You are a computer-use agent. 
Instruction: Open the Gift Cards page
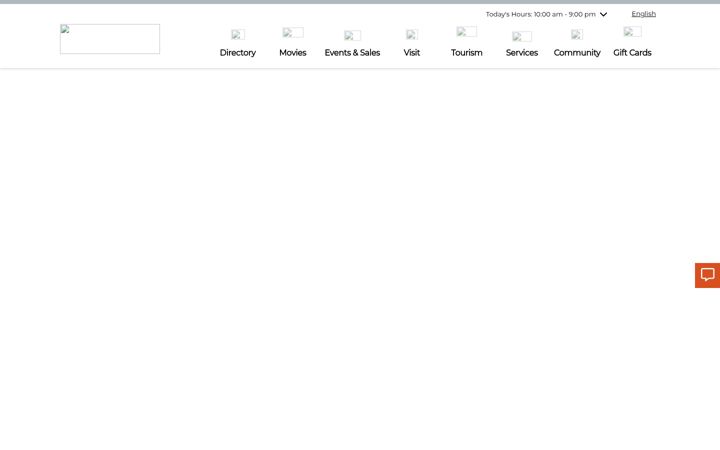pyautogui.click(x=632, y=53)
